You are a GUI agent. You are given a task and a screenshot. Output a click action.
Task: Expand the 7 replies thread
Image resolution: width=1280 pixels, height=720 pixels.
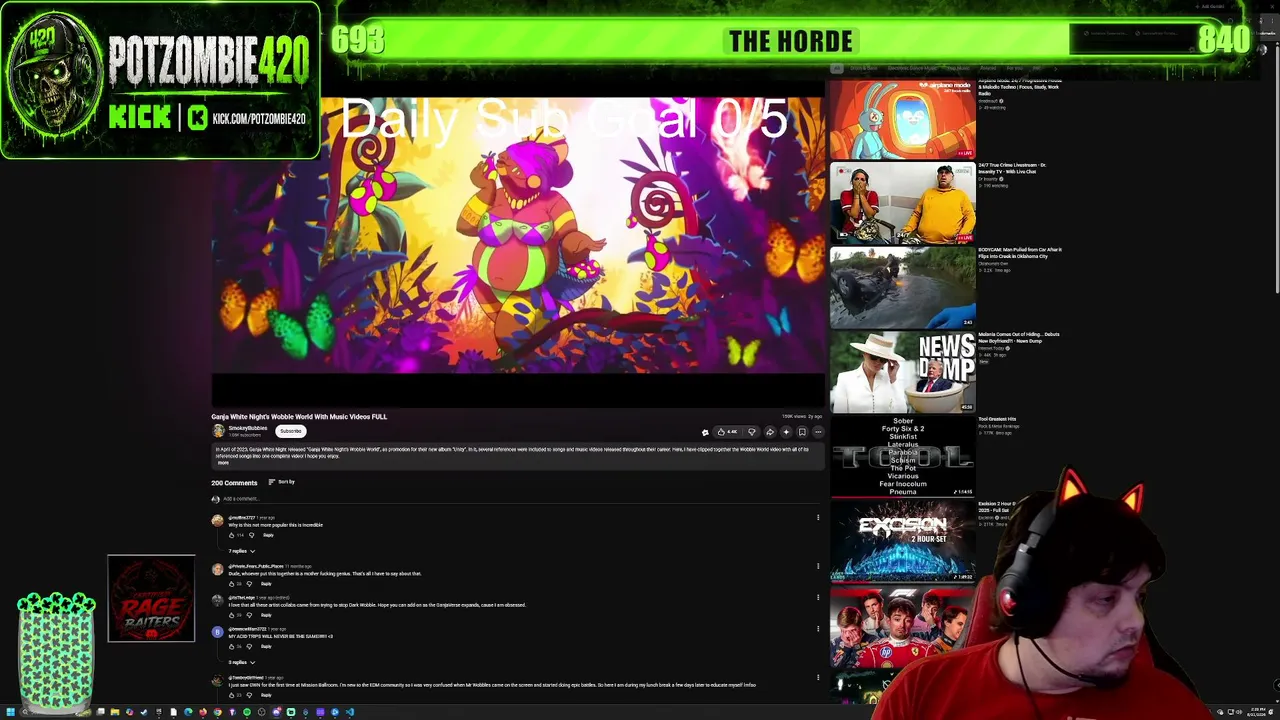(x=242, y=551)
